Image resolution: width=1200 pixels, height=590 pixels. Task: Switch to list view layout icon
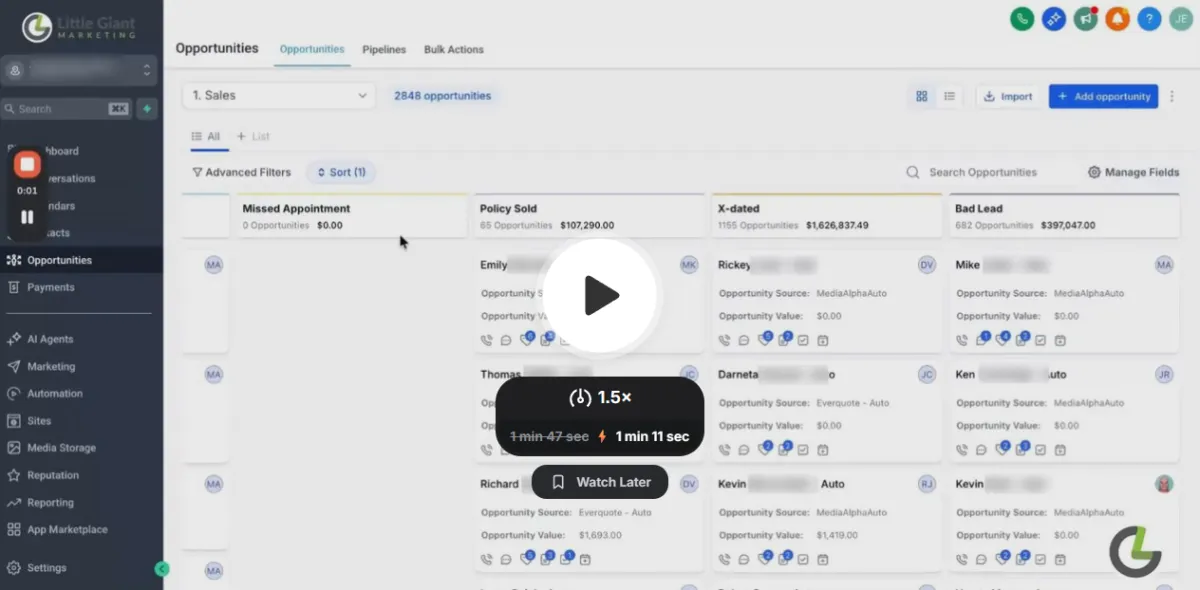click(x=949, y=96)
